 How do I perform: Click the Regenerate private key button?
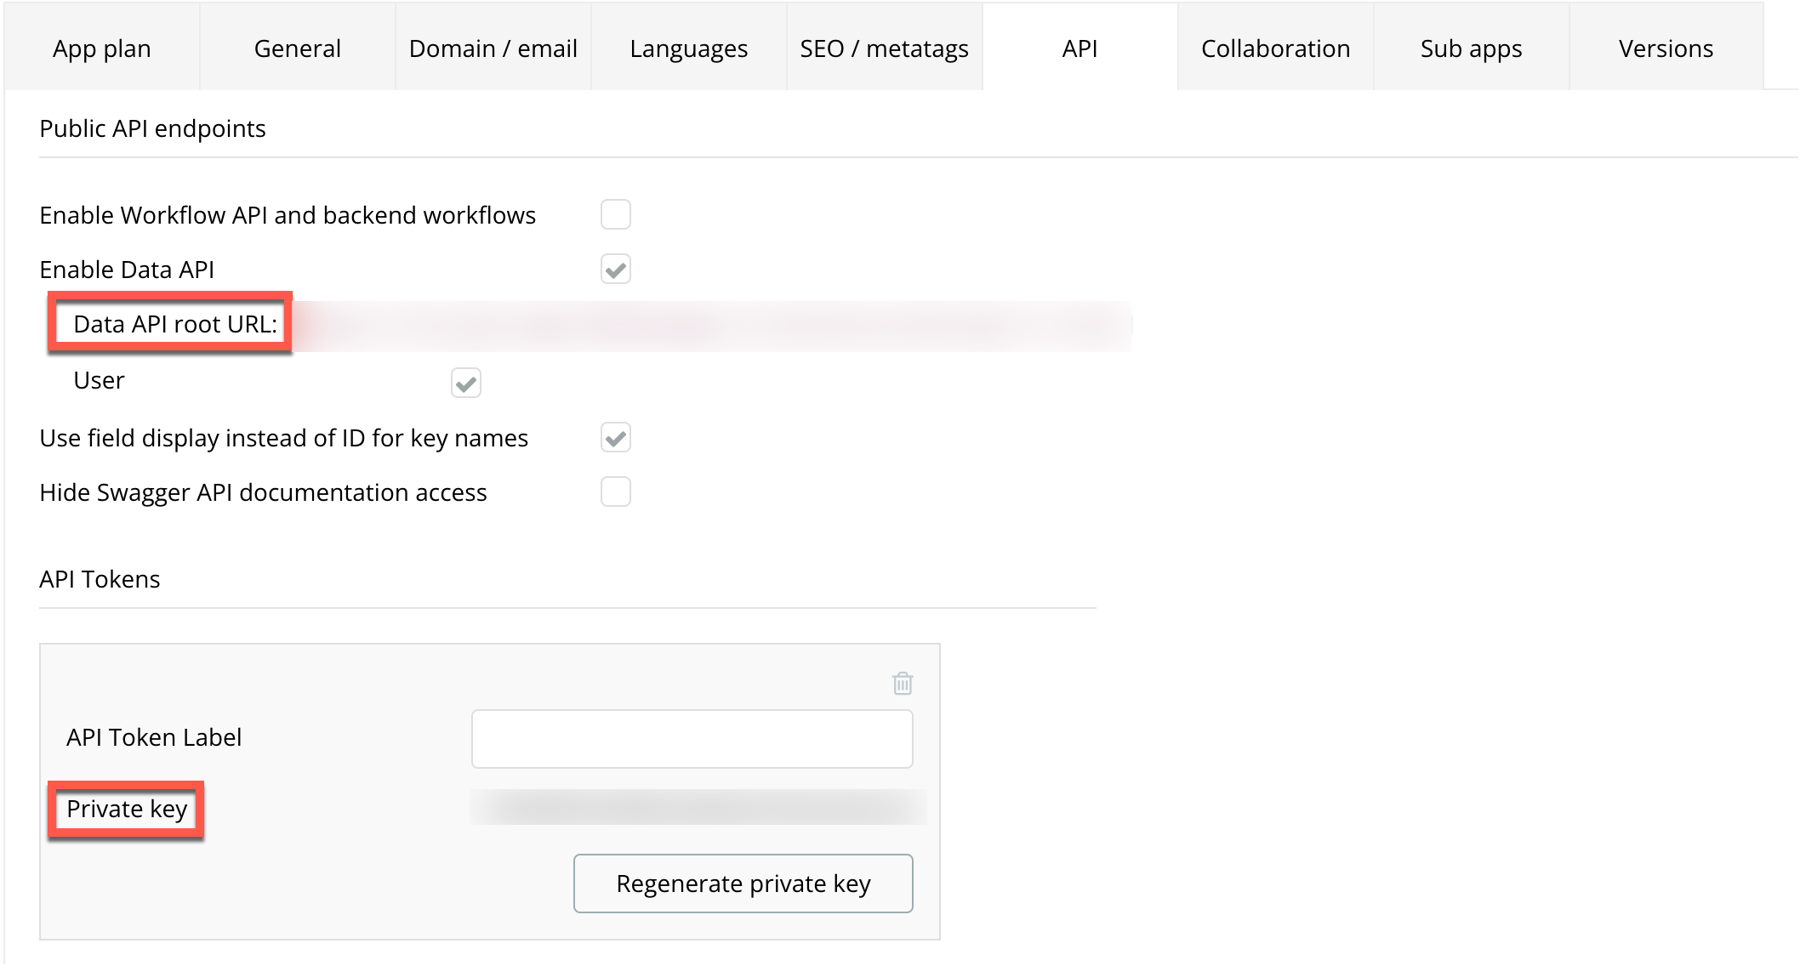[743, 883]
